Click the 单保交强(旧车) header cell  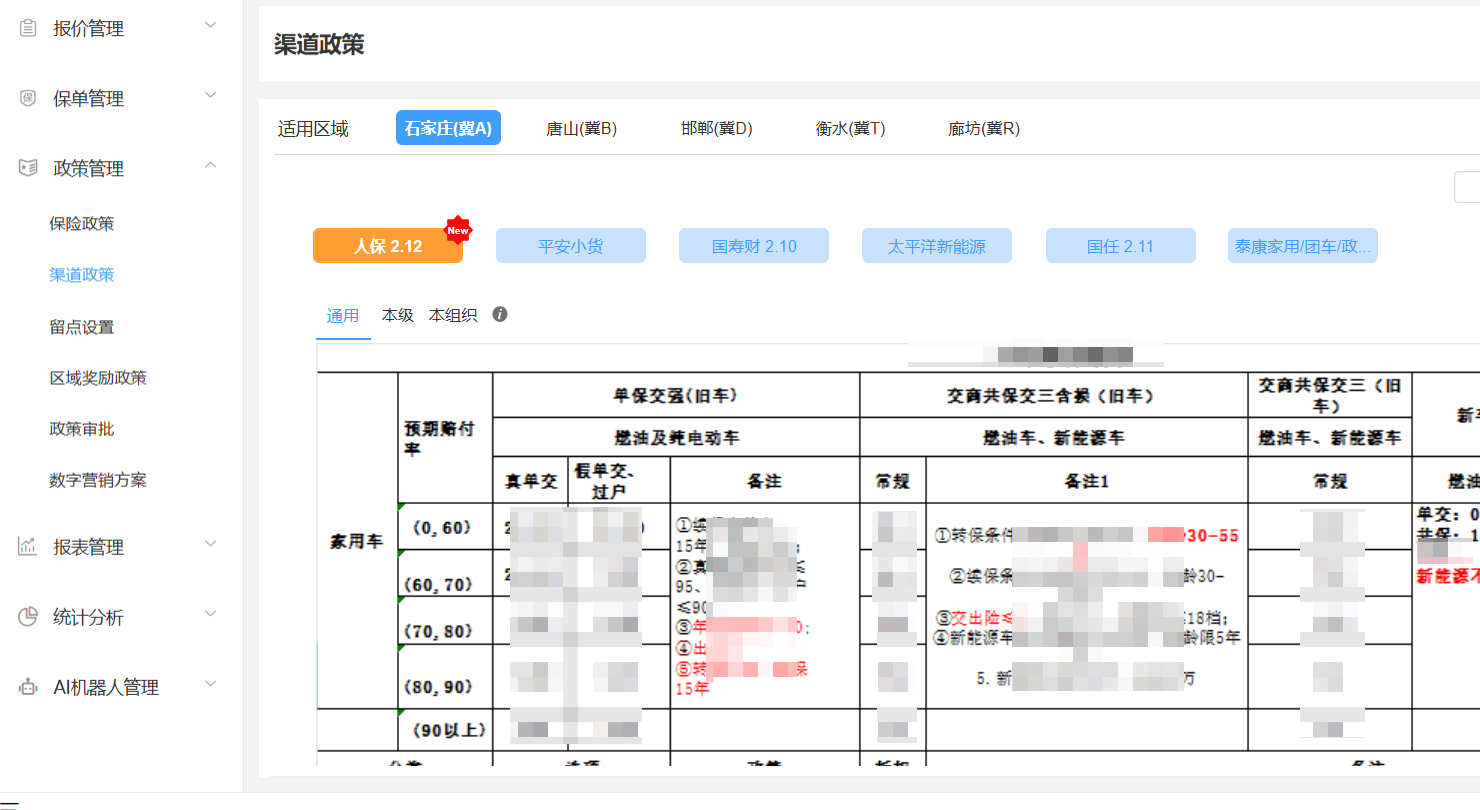(676, 395)
